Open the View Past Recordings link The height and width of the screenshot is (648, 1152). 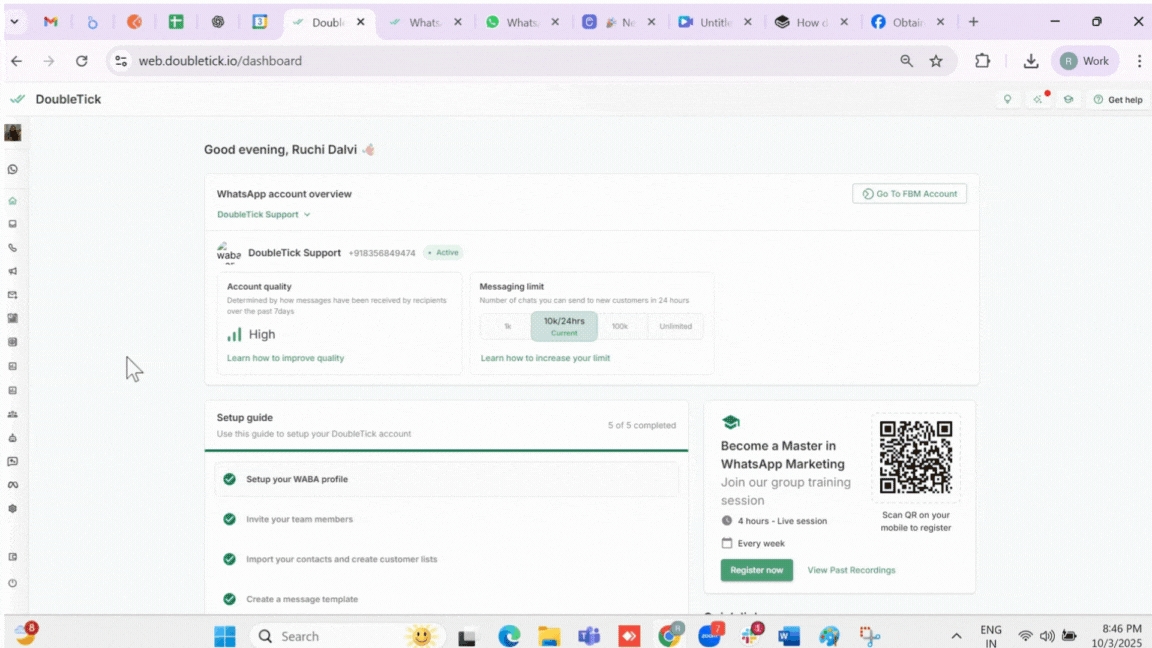coord(851,570)
